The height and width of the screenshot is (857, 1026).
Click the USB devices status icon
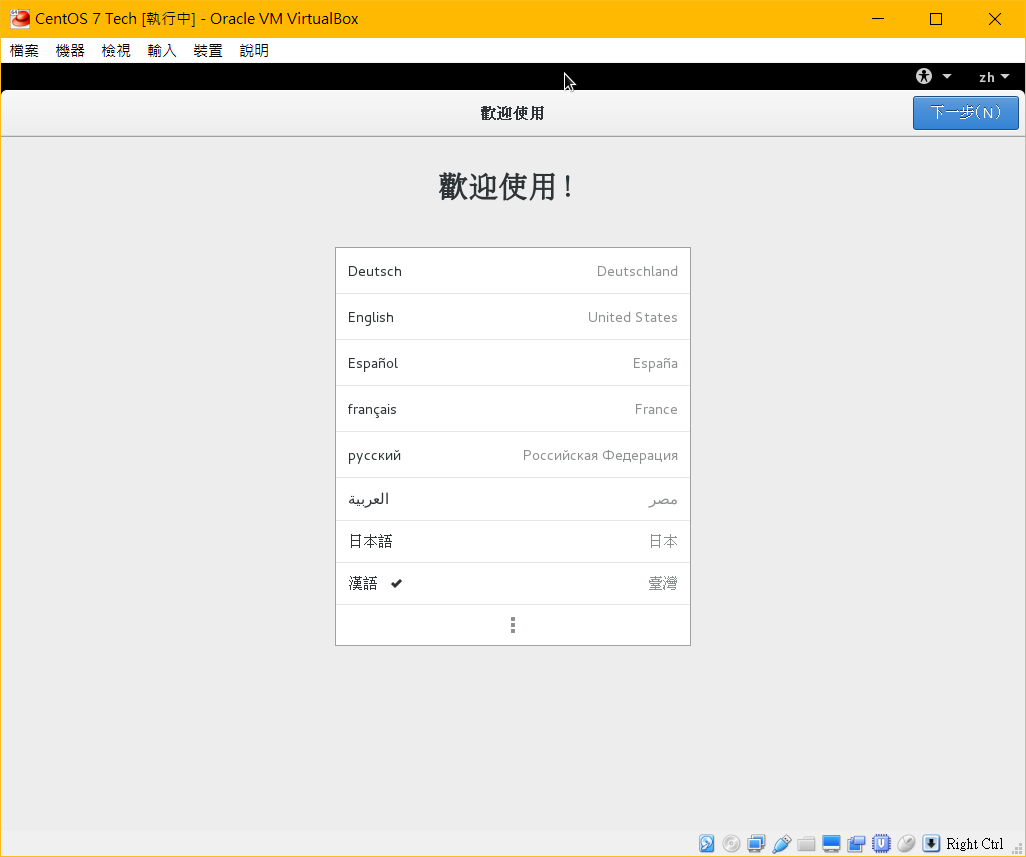tap(782, 844)
